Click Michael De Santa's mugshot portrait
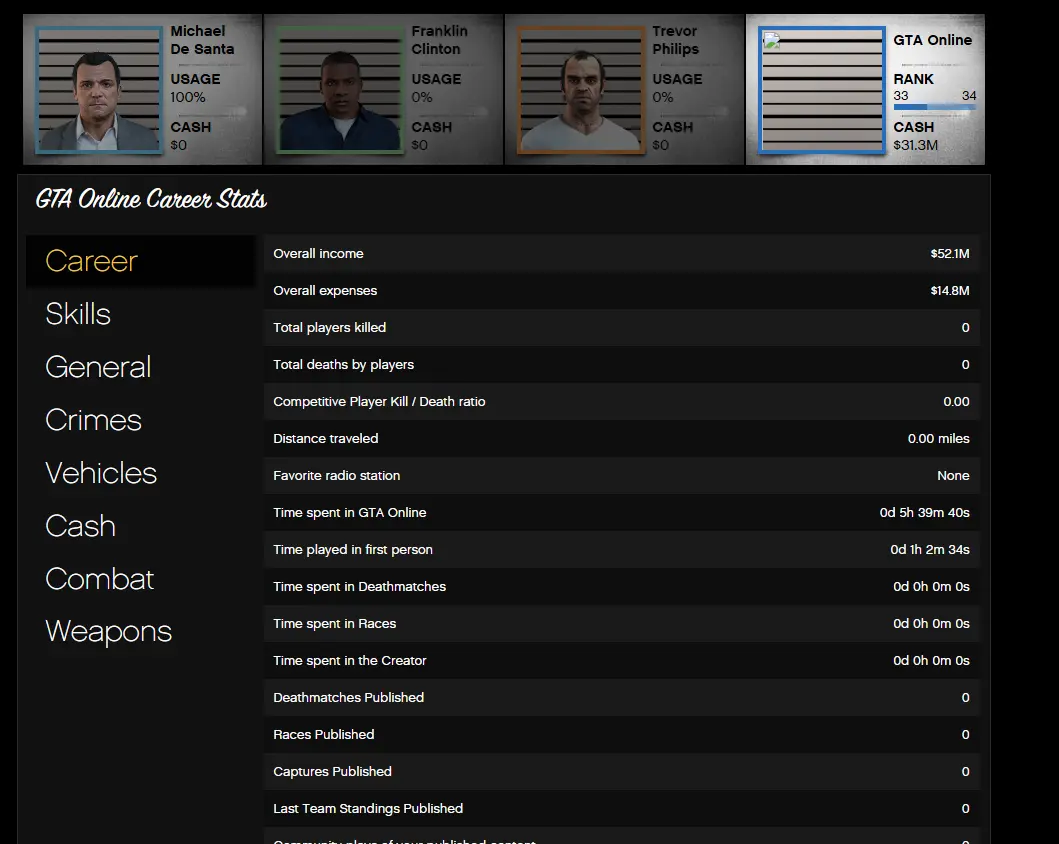This screenshot has width=1059, height=844. point(99,90)
